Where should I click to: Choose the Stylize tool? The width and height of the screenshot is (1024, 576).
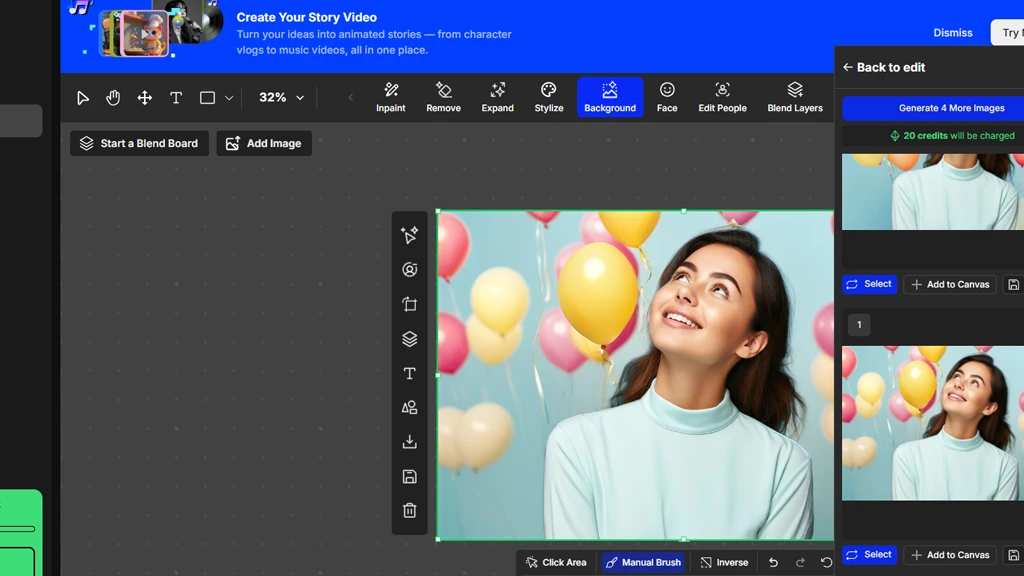coord(548,97)
